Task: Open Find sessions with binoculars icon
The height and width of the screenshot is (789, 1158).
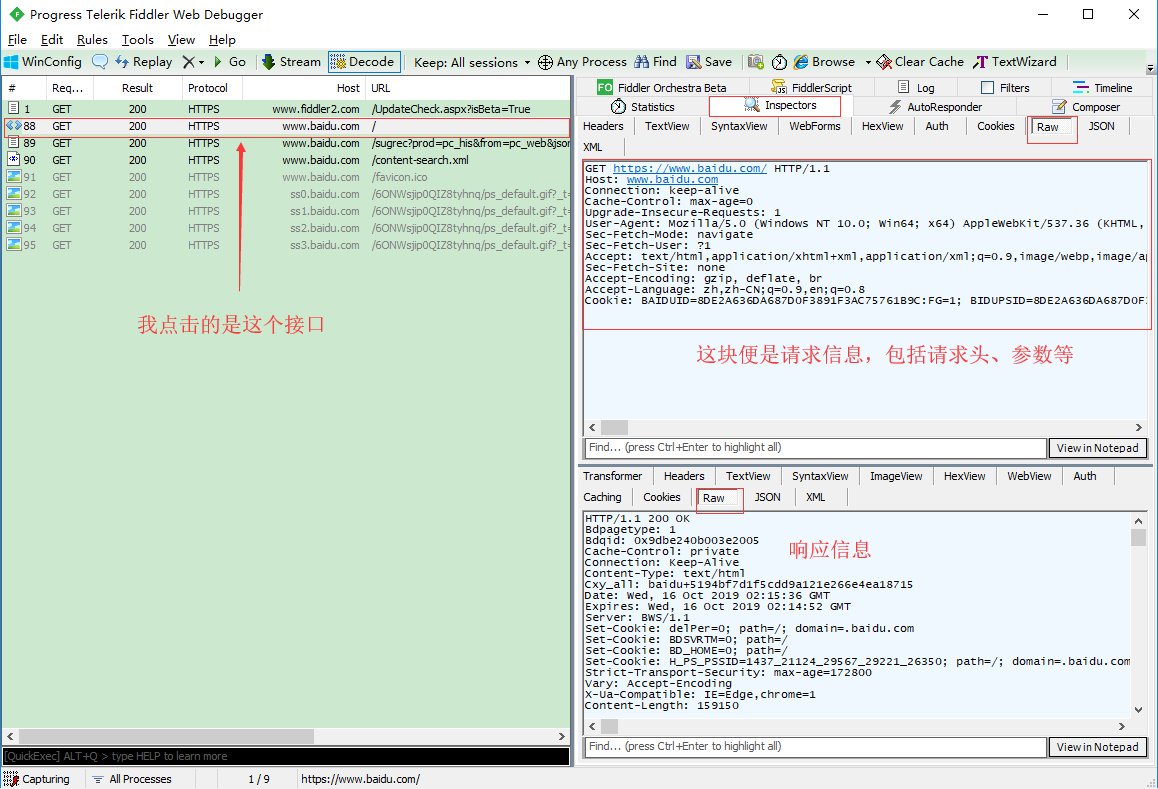Action: pos(655,62)
